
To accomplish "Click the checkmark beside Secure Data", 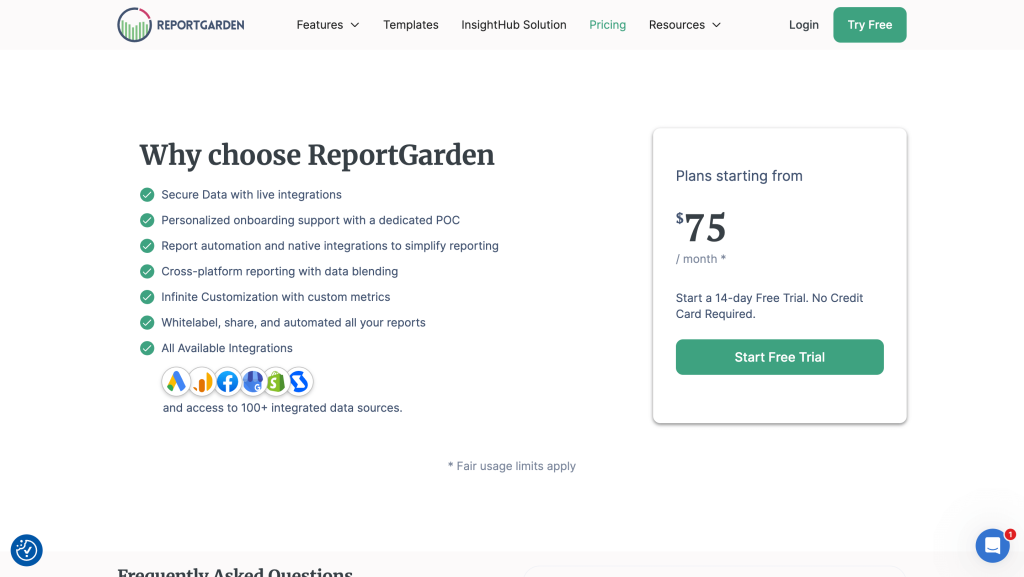I will click(x=147, y=195).
